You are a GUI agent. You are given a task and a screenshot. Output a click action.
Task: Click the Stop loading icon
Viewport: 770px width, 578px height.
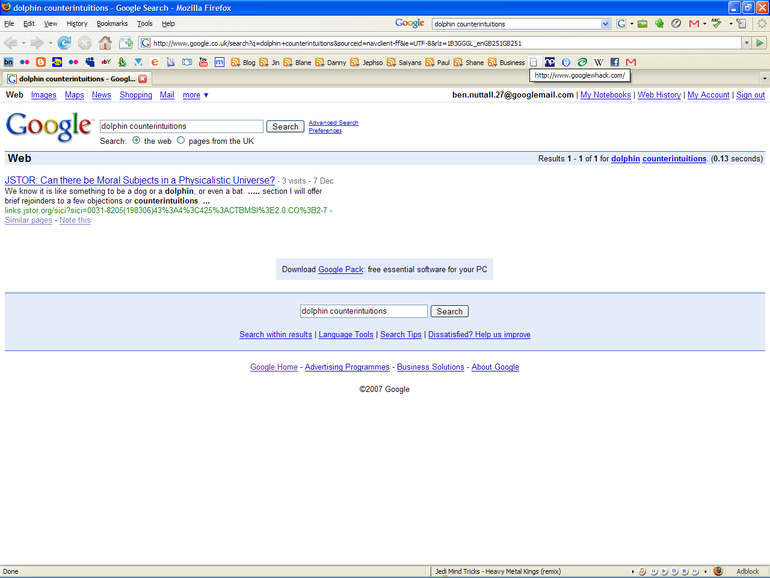click(x=85, y=43)
